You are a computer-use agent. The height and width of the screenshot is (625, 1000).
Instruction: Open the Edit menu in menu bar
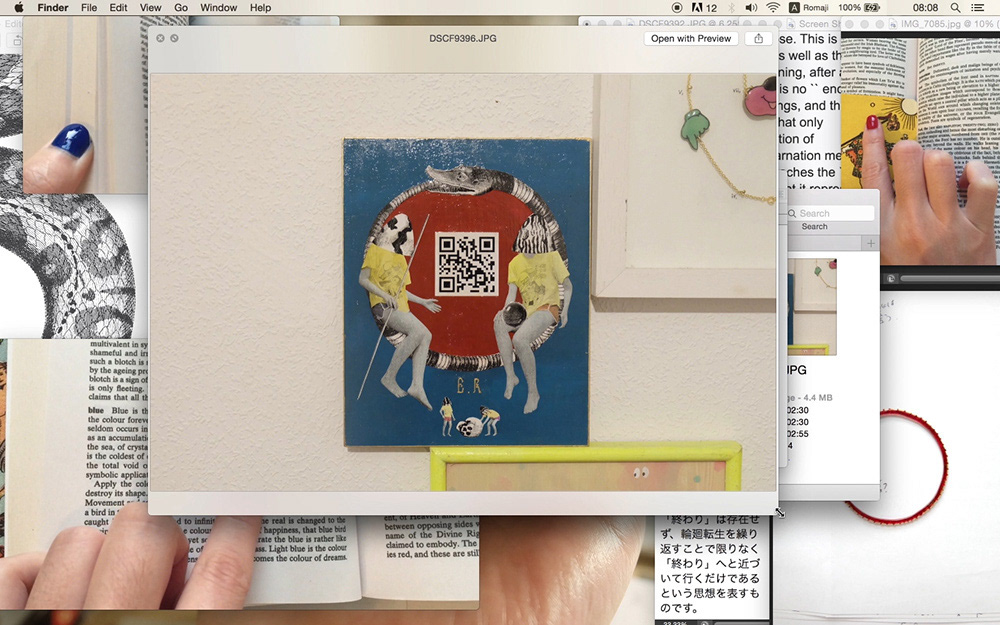tap(118, 8)
